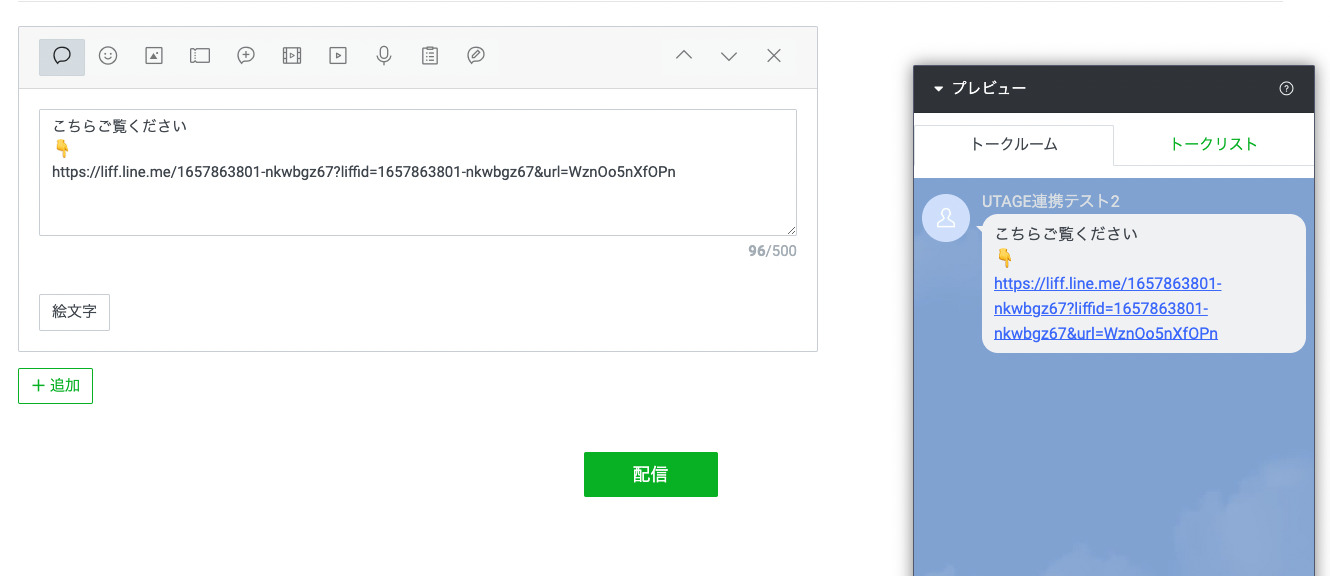Click the 絵文字 emoji button
This screenshot has height=576, width=1330.
pos(74,312)
